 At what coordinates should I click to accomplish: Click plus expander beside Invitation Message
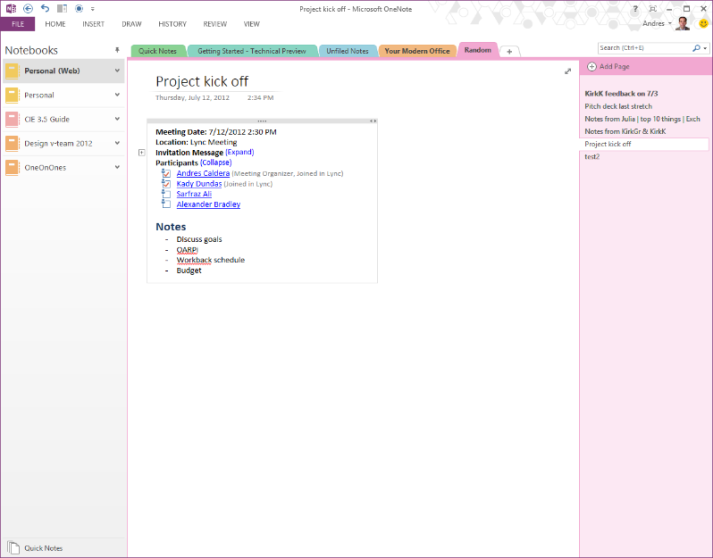coord(142,152)
